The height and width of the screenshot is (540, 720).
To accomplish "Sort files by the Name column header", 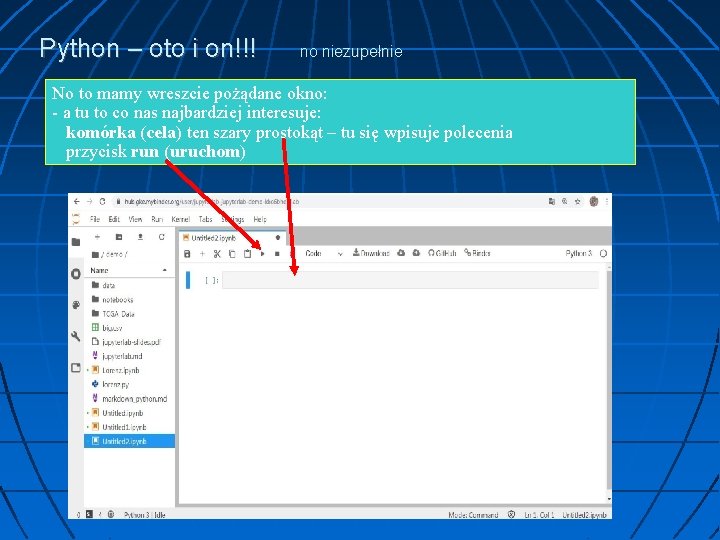I will point(99,270).
